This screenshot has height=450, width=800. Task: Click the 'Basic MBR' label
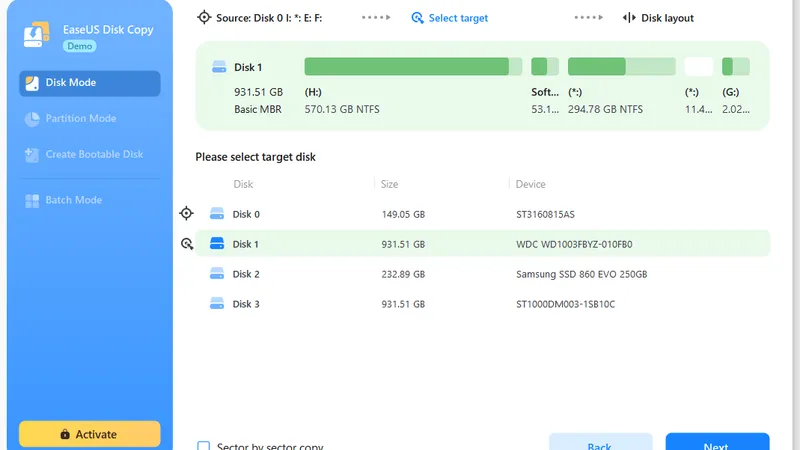tap(258, 109)
